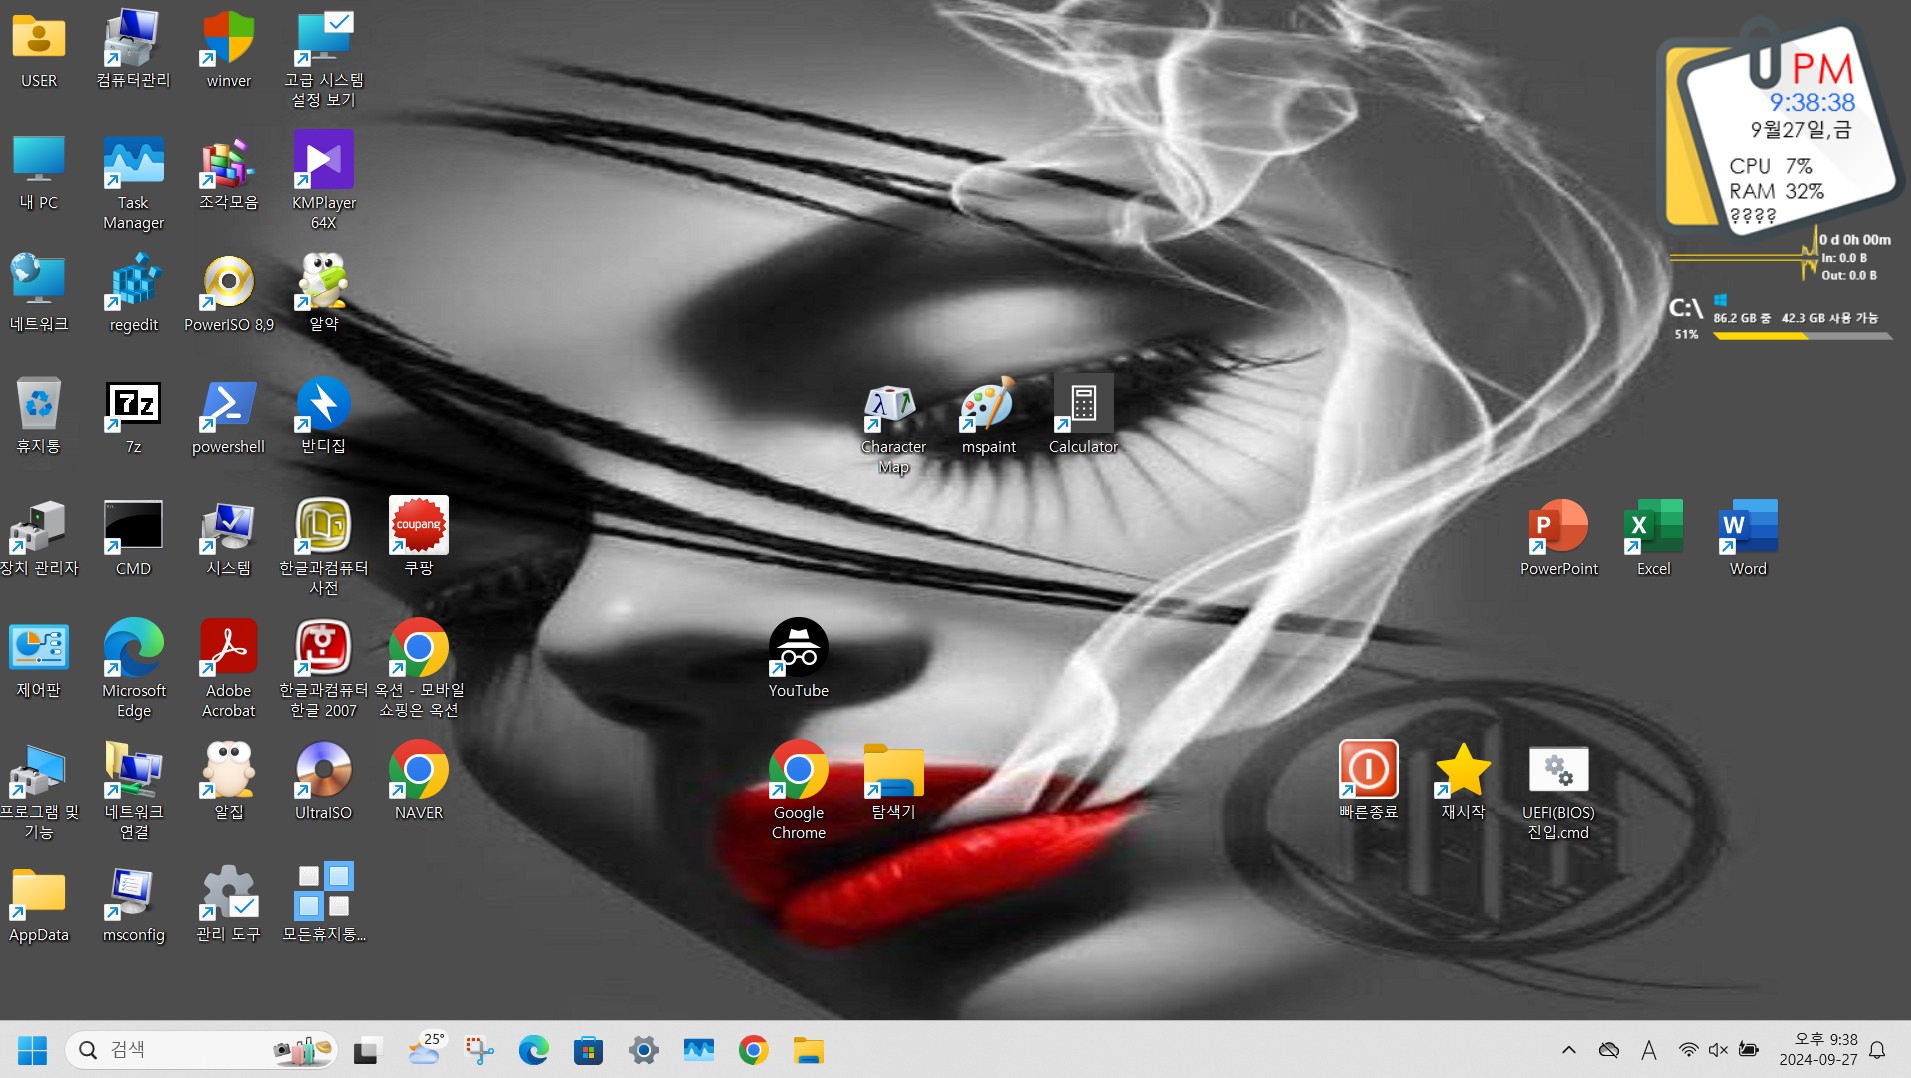Open the Windows Start button
This screenshot has height=1078, width=1911.
pos(33,1050)
